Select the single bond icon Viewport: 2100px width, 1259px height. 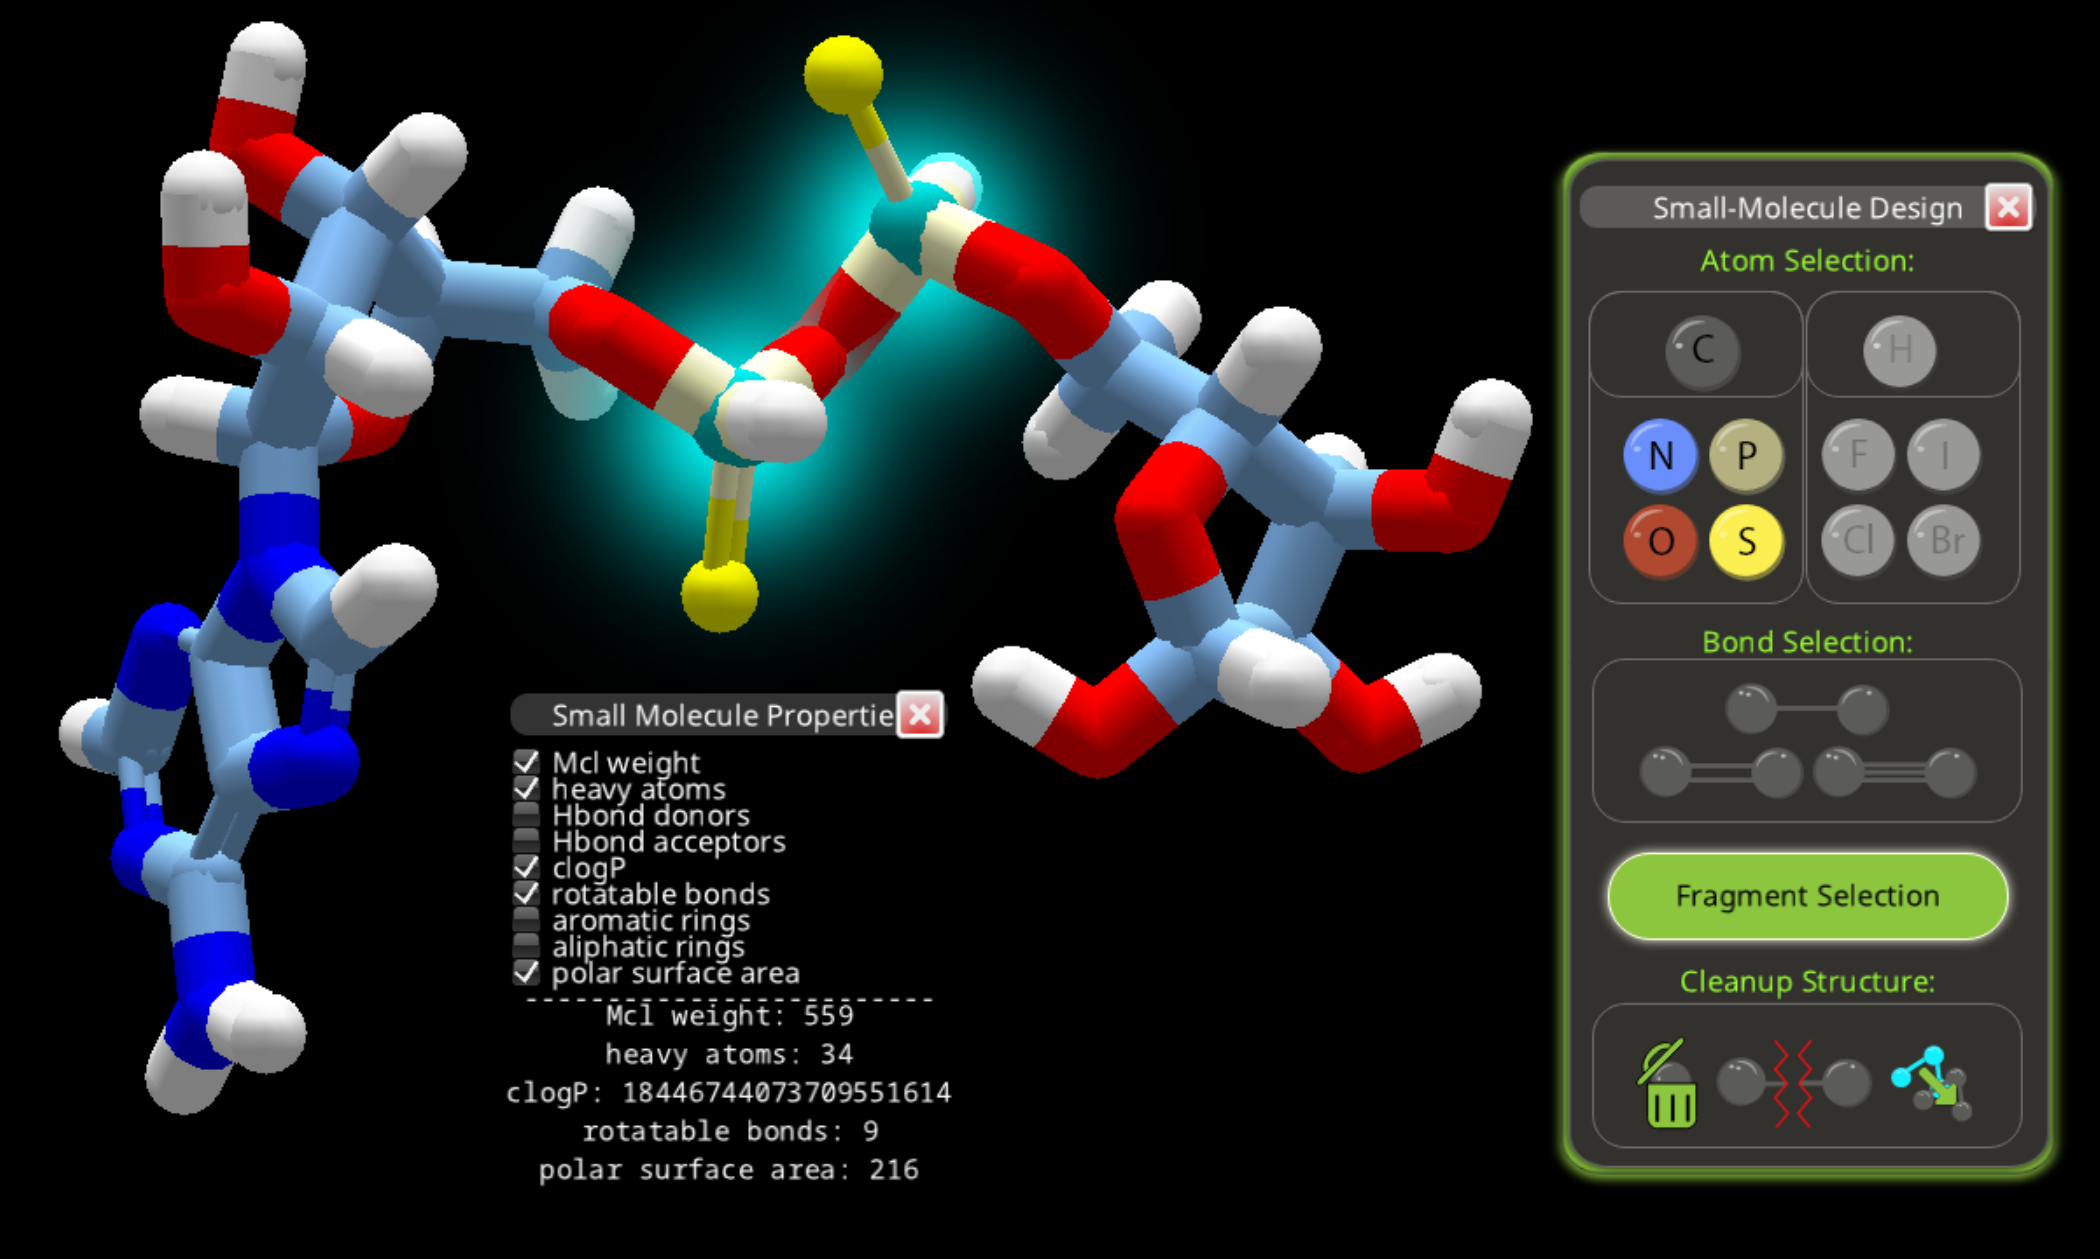pyautogui.click(x=1806, y=709)
